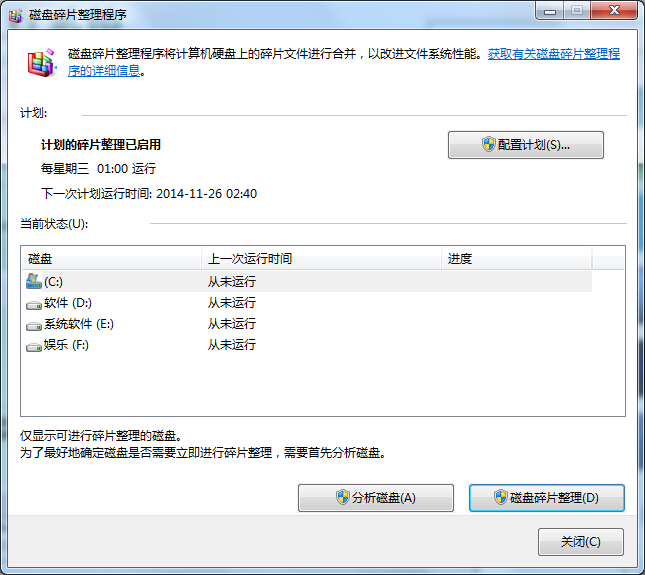Click the hint about analyzing disks first
Screen dimensions: 645x575
[x=203, y=452]
